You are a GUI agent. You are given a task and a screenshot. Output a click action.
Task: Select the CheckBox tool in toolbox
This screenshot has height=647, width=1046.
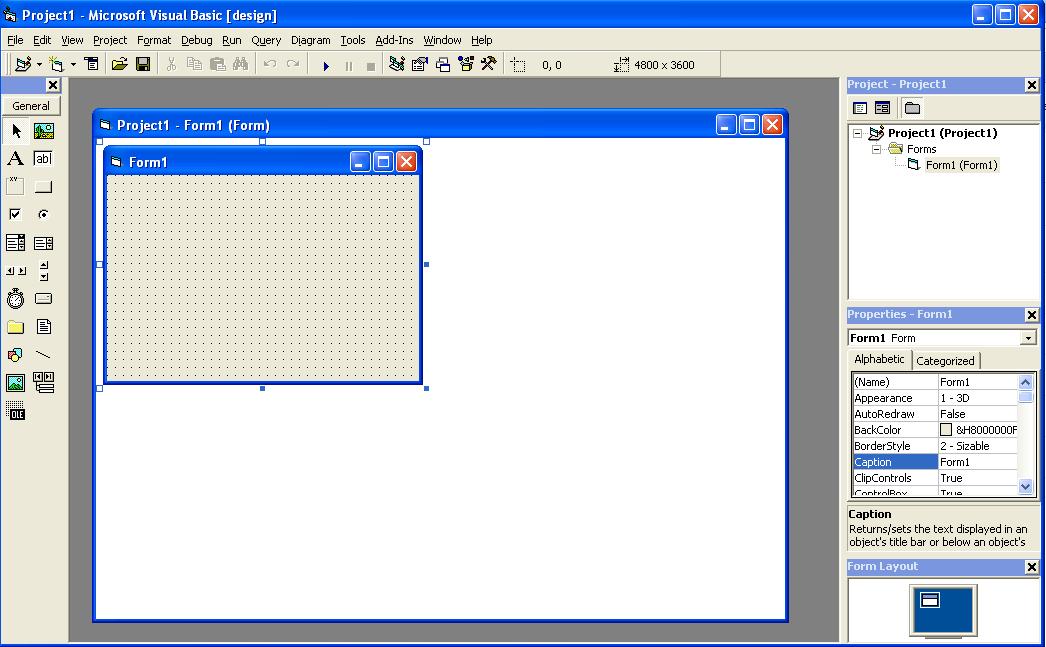tap(16, 214)
